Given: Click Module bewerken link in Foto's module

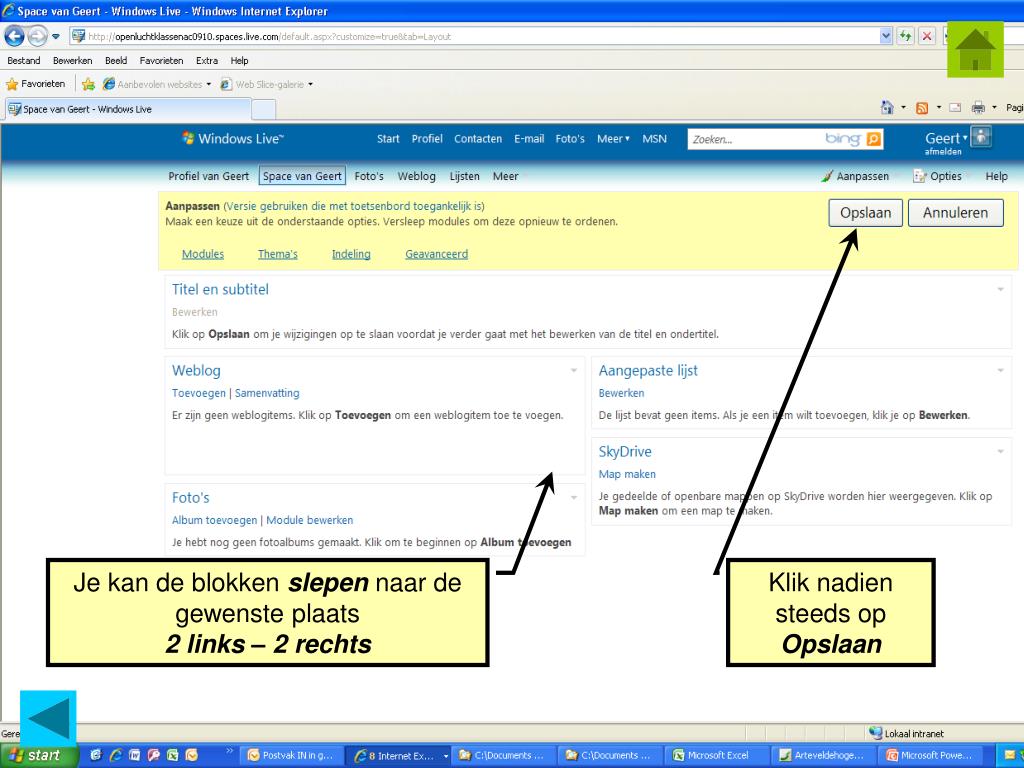Looking at the screenshot, I should [310, 520].
